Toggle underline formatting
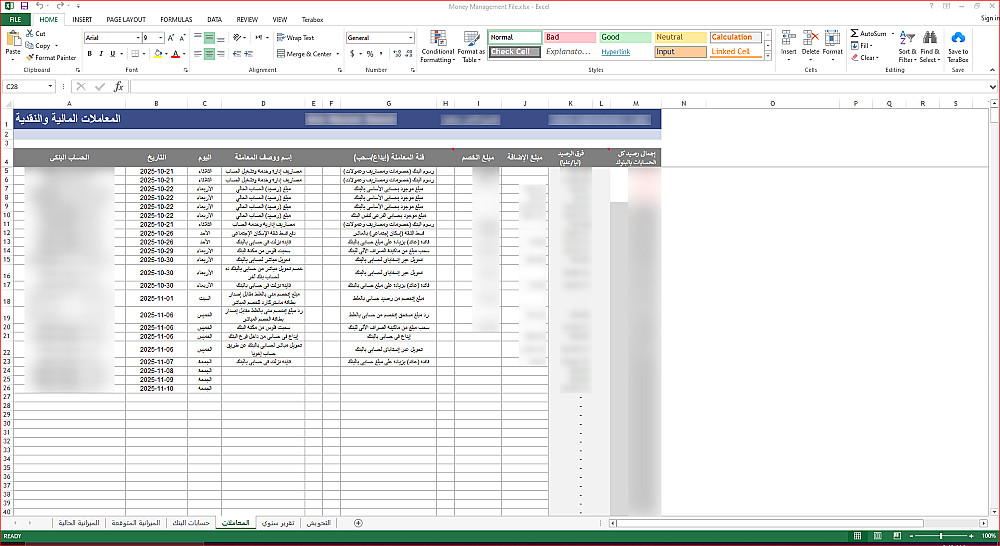The image size is (1000, 546). (113, 54)
